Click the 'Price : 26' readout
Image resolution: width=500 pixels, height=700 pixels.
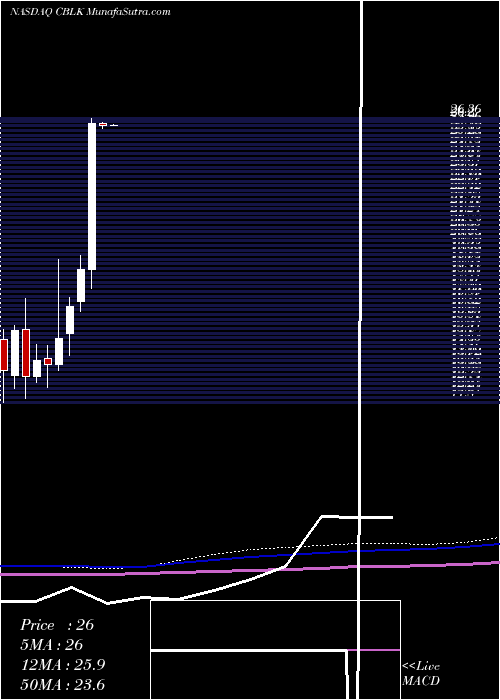pos(57,625)
